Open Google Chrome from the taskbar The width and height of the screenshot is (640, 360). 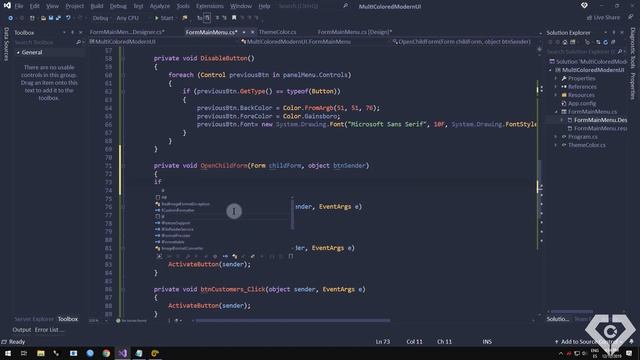tap(106, 353)
